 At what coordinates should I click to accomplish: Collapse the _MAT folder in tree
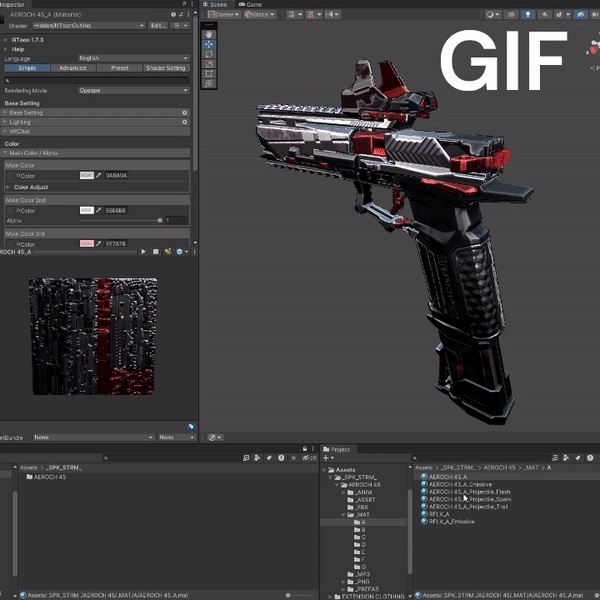coord(343,515)
